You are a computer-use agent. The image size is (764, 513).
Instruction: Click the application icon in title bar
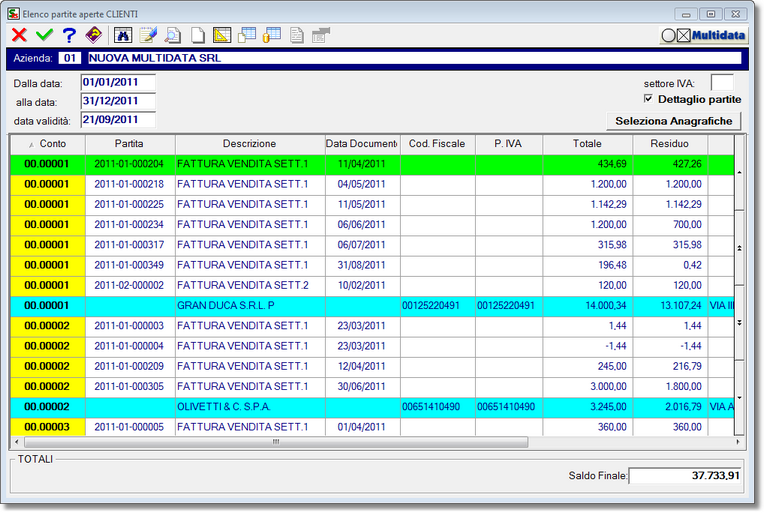pyautogui.click(x=13, y=14)
